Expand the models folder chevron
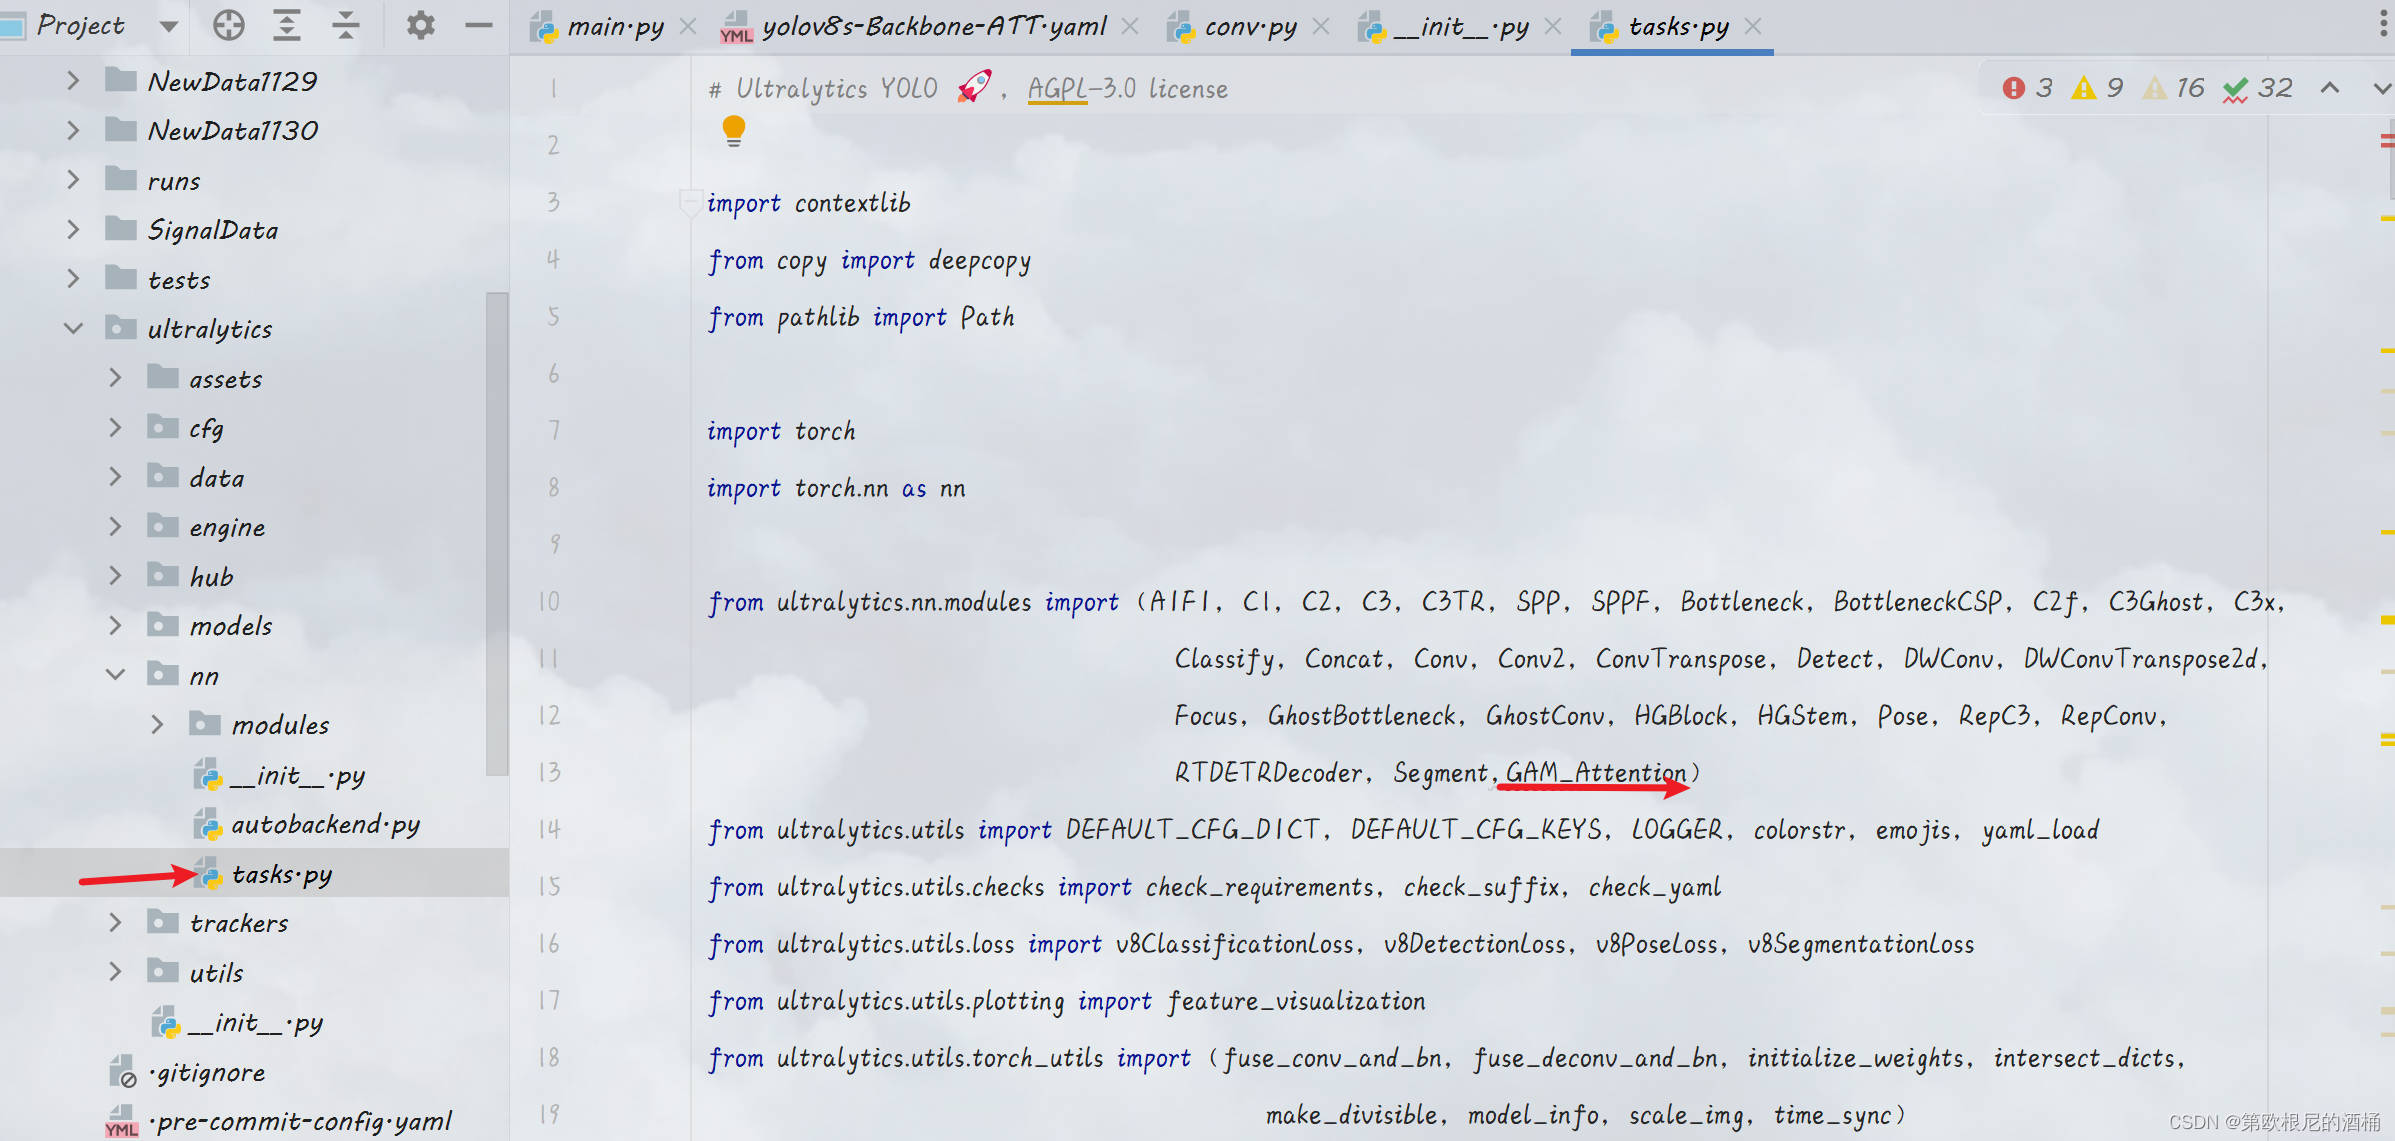Image resolution: width=2395 pixels, height=1141 pixels. coord(115,625)
